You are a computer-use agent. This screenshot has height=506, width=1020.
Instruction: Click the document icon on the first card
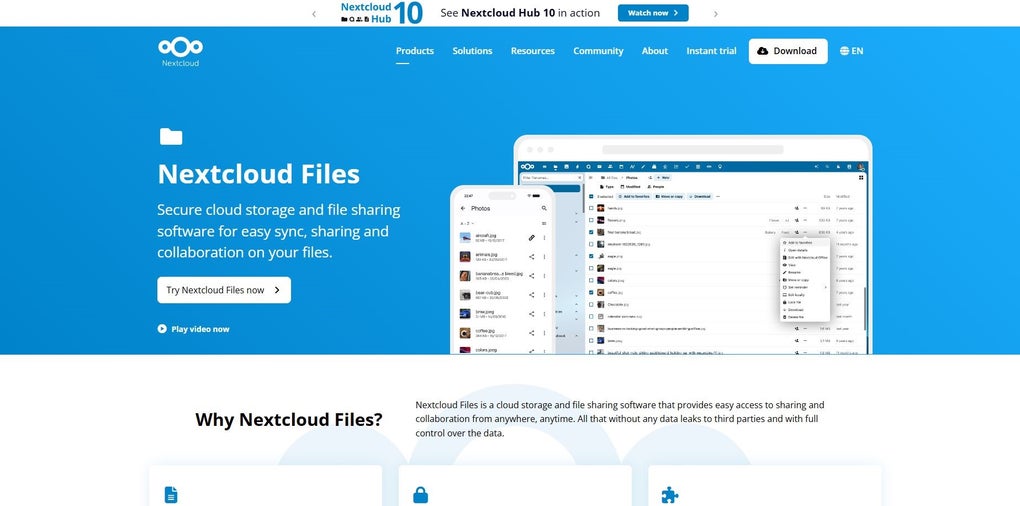point(170,494)
